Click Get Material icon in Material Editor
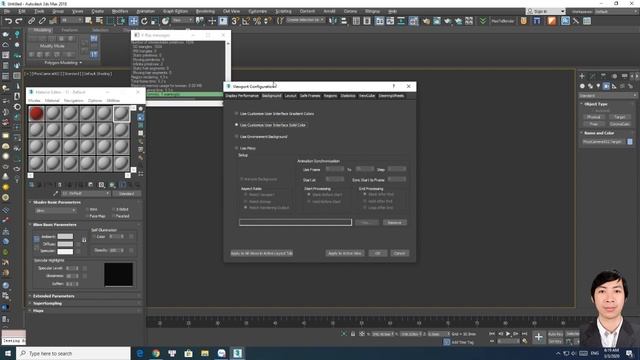The width and height of the screenshot is (640, 360). click(31, 185)
